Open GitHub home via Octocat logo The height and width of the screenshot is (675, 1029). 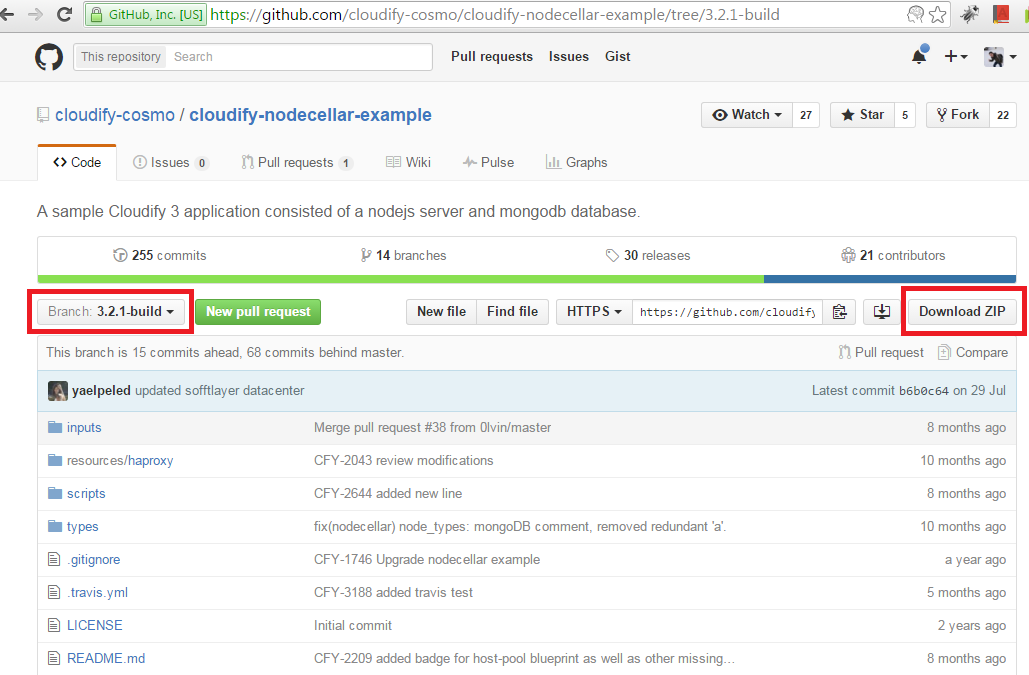pos(49,57)
